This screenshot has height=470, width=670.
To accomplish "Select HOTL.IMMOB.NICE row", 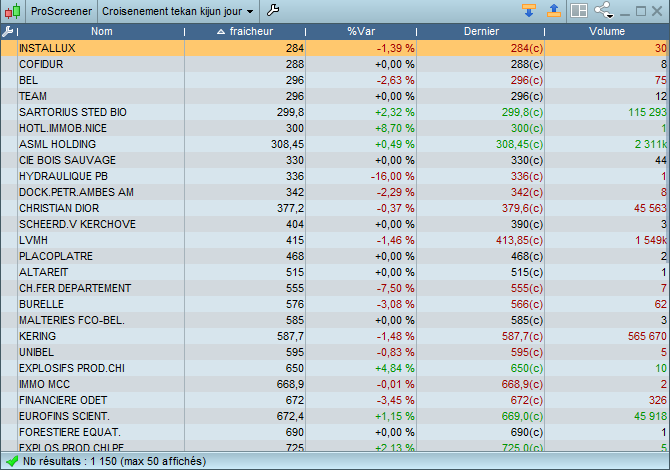I will click(x=335, y=128).
